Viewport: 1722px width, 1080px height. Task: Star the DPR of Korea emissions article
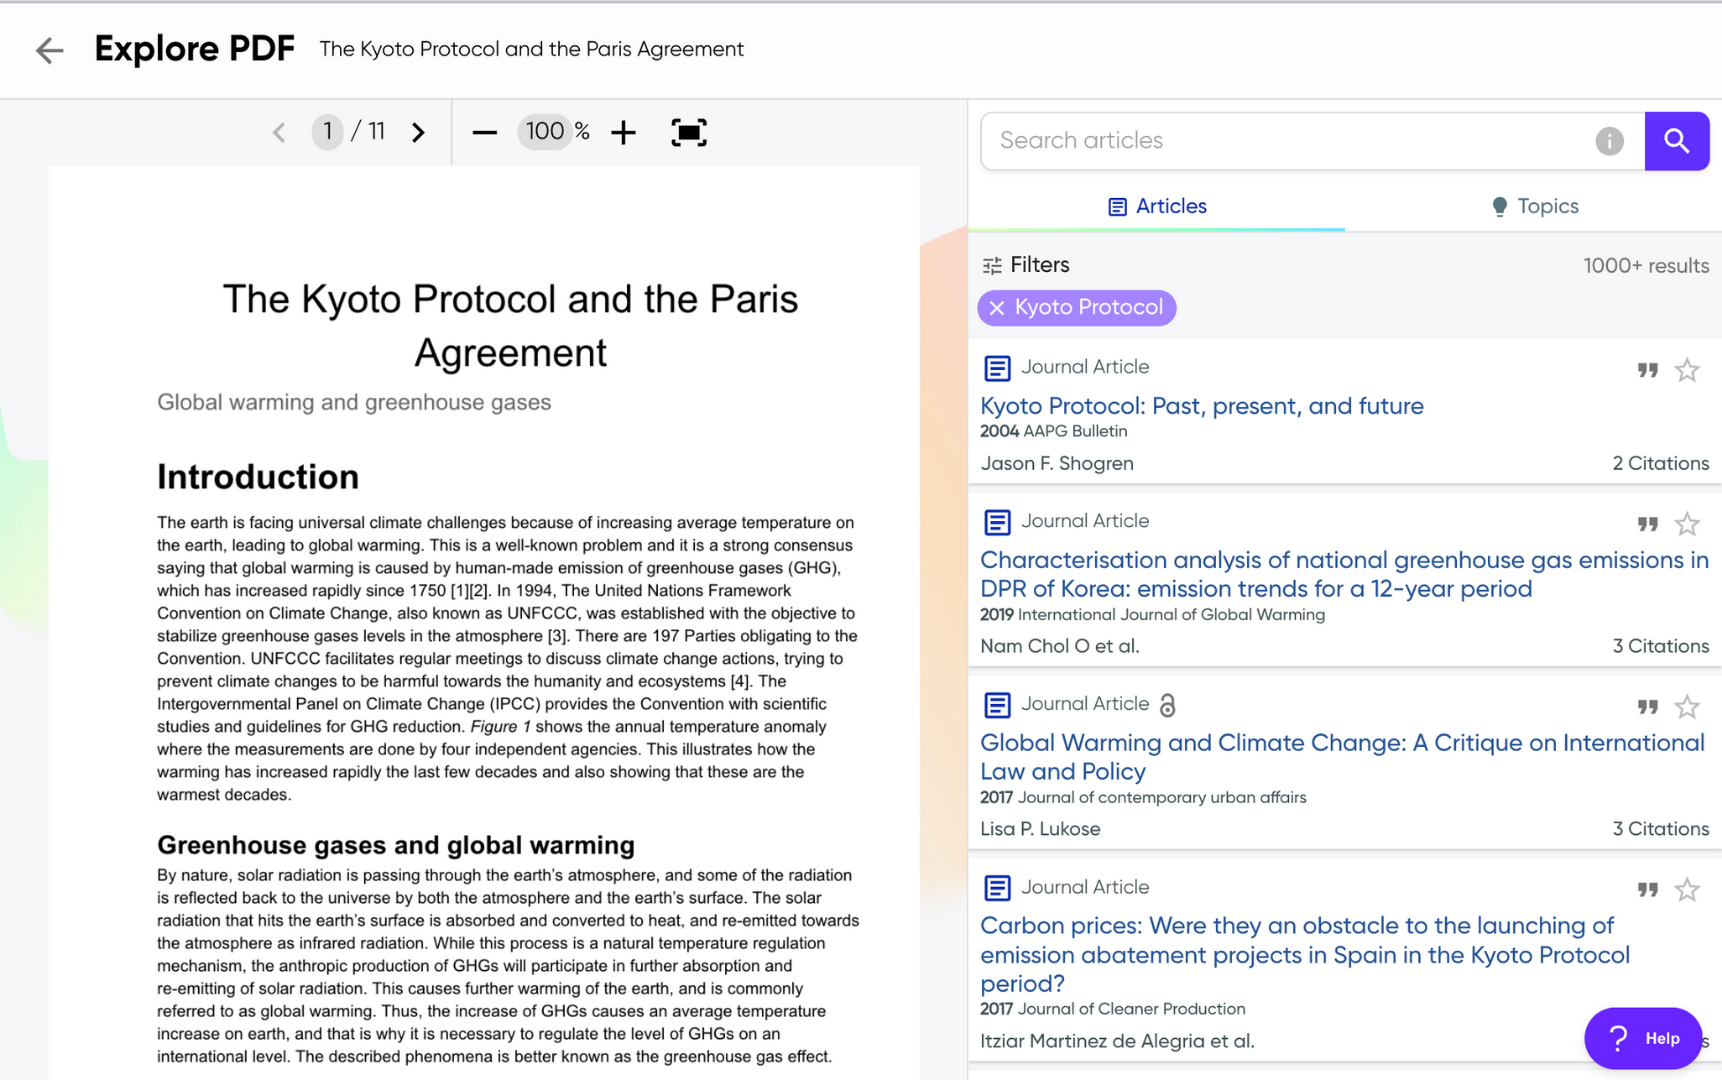pyautogui.click(x=1687, y=524)
